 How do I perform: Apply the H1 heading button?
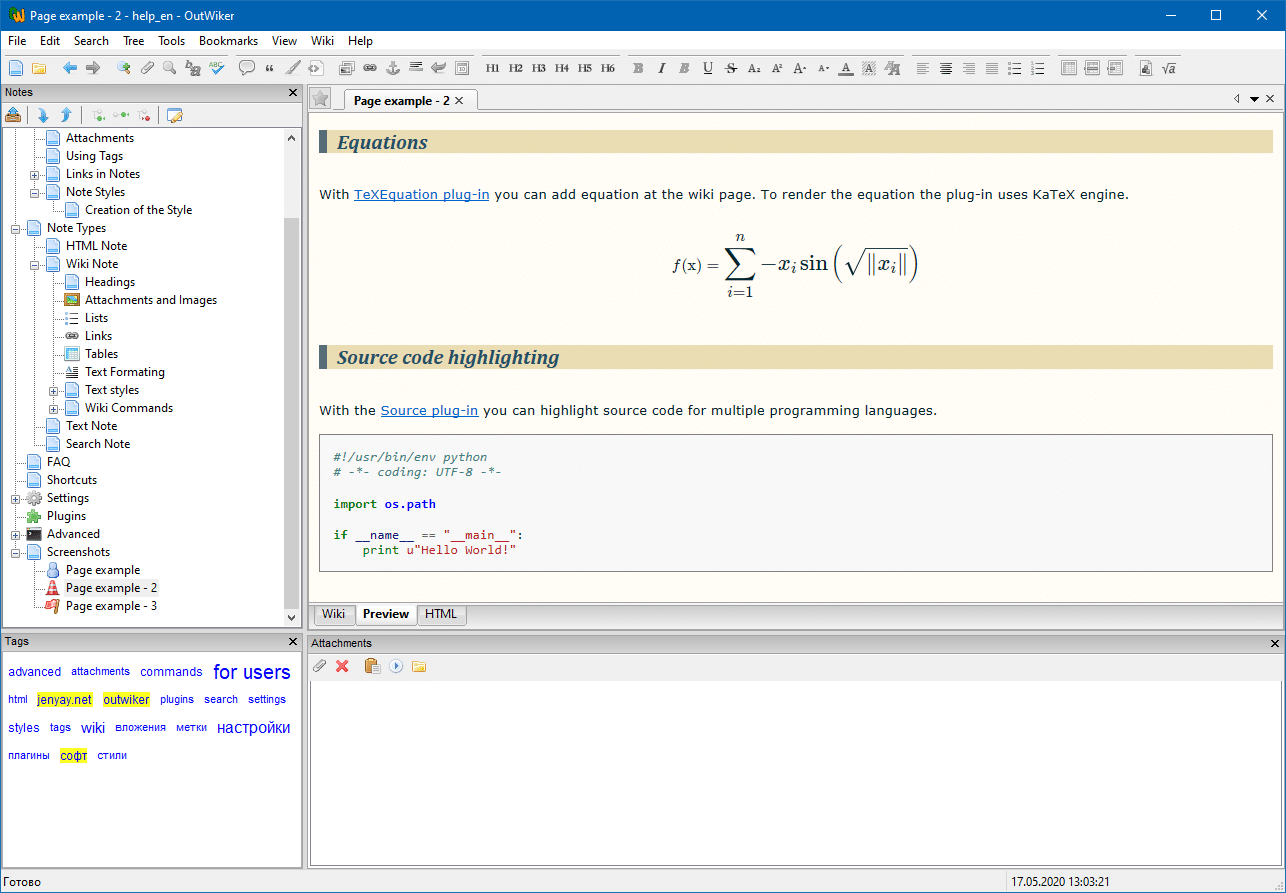point(492,68)
